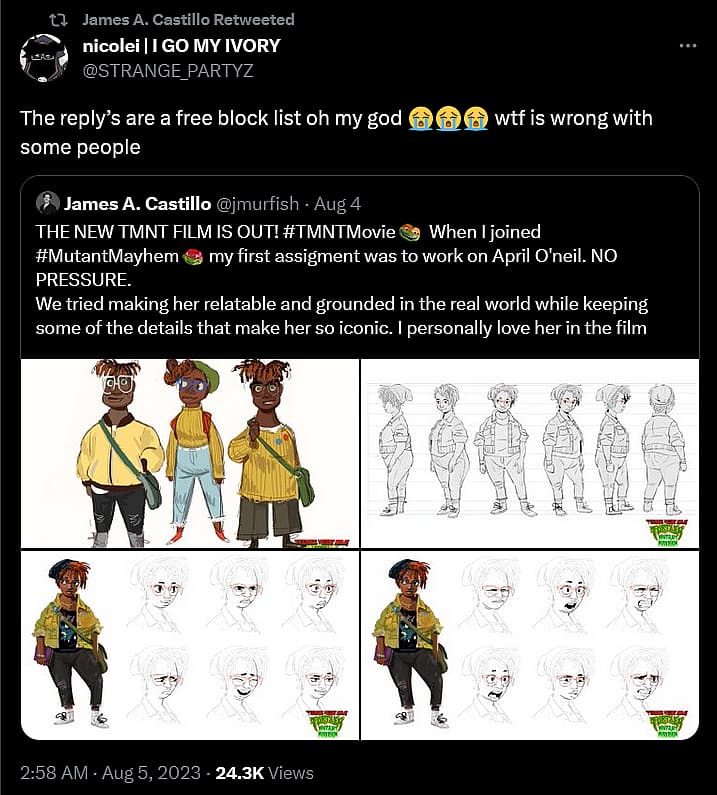
Task: Click the retweet icon beside Retweeted label
Action: click(x=58, y=20)
